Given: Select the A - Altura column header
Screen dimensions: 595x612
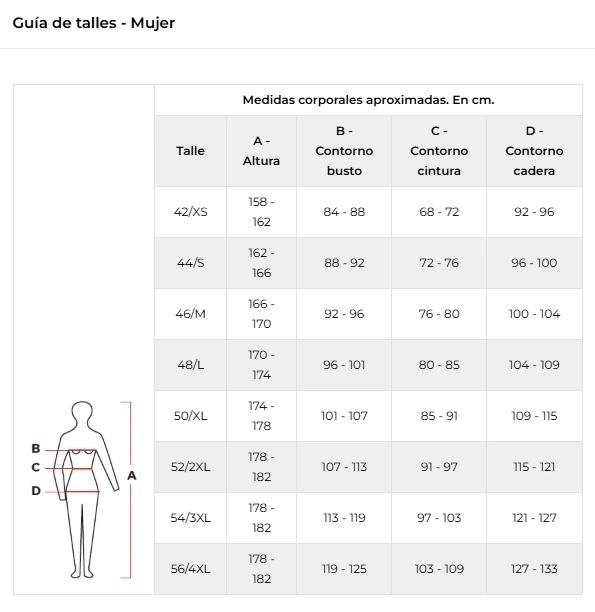Looking at the screenshot, I should [x=261, y=151].
